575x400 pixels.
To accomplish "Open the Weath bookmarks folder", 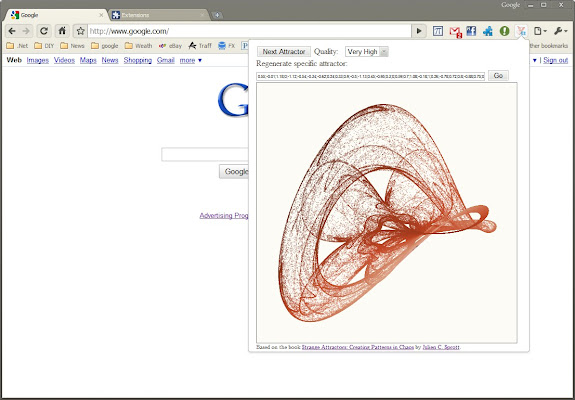I will tap(138, 46).
